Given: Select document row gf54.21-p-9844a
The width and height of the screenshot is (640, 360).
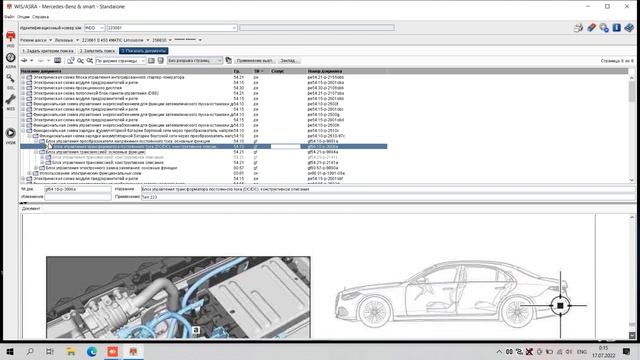Looking at the screenshot, I should (x=204, y=152).
